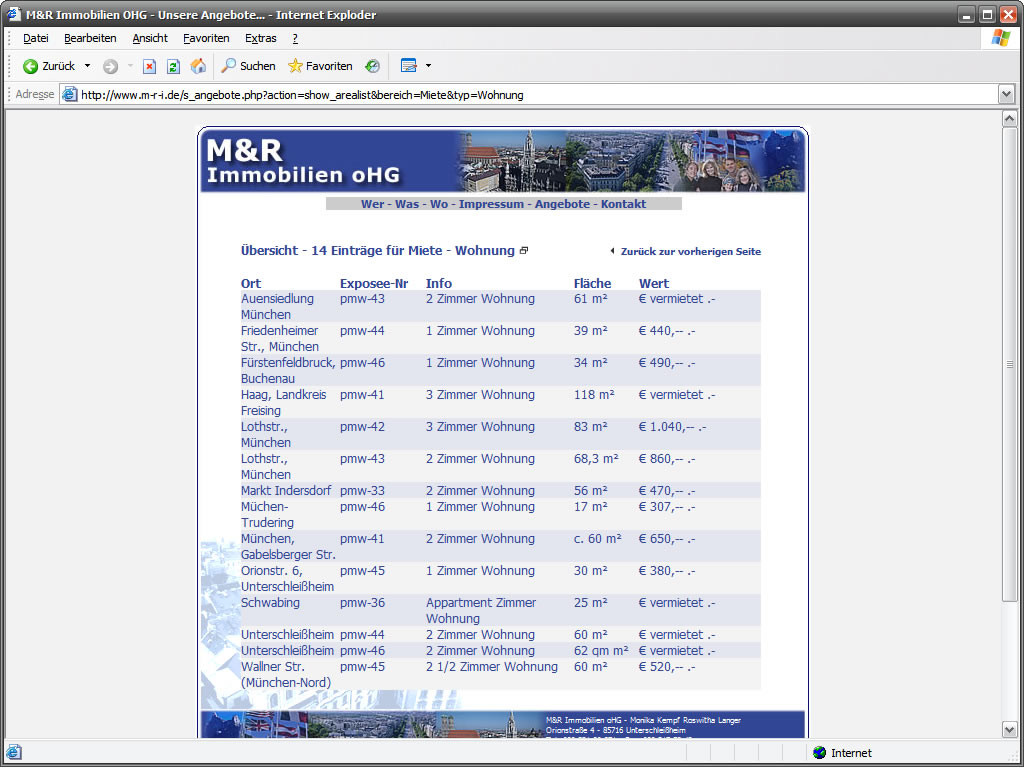Click the new-window icon beside Wohnung heading
This screenshot has height=768, width=1024.
pyautogui.click(x=524, y=251)
